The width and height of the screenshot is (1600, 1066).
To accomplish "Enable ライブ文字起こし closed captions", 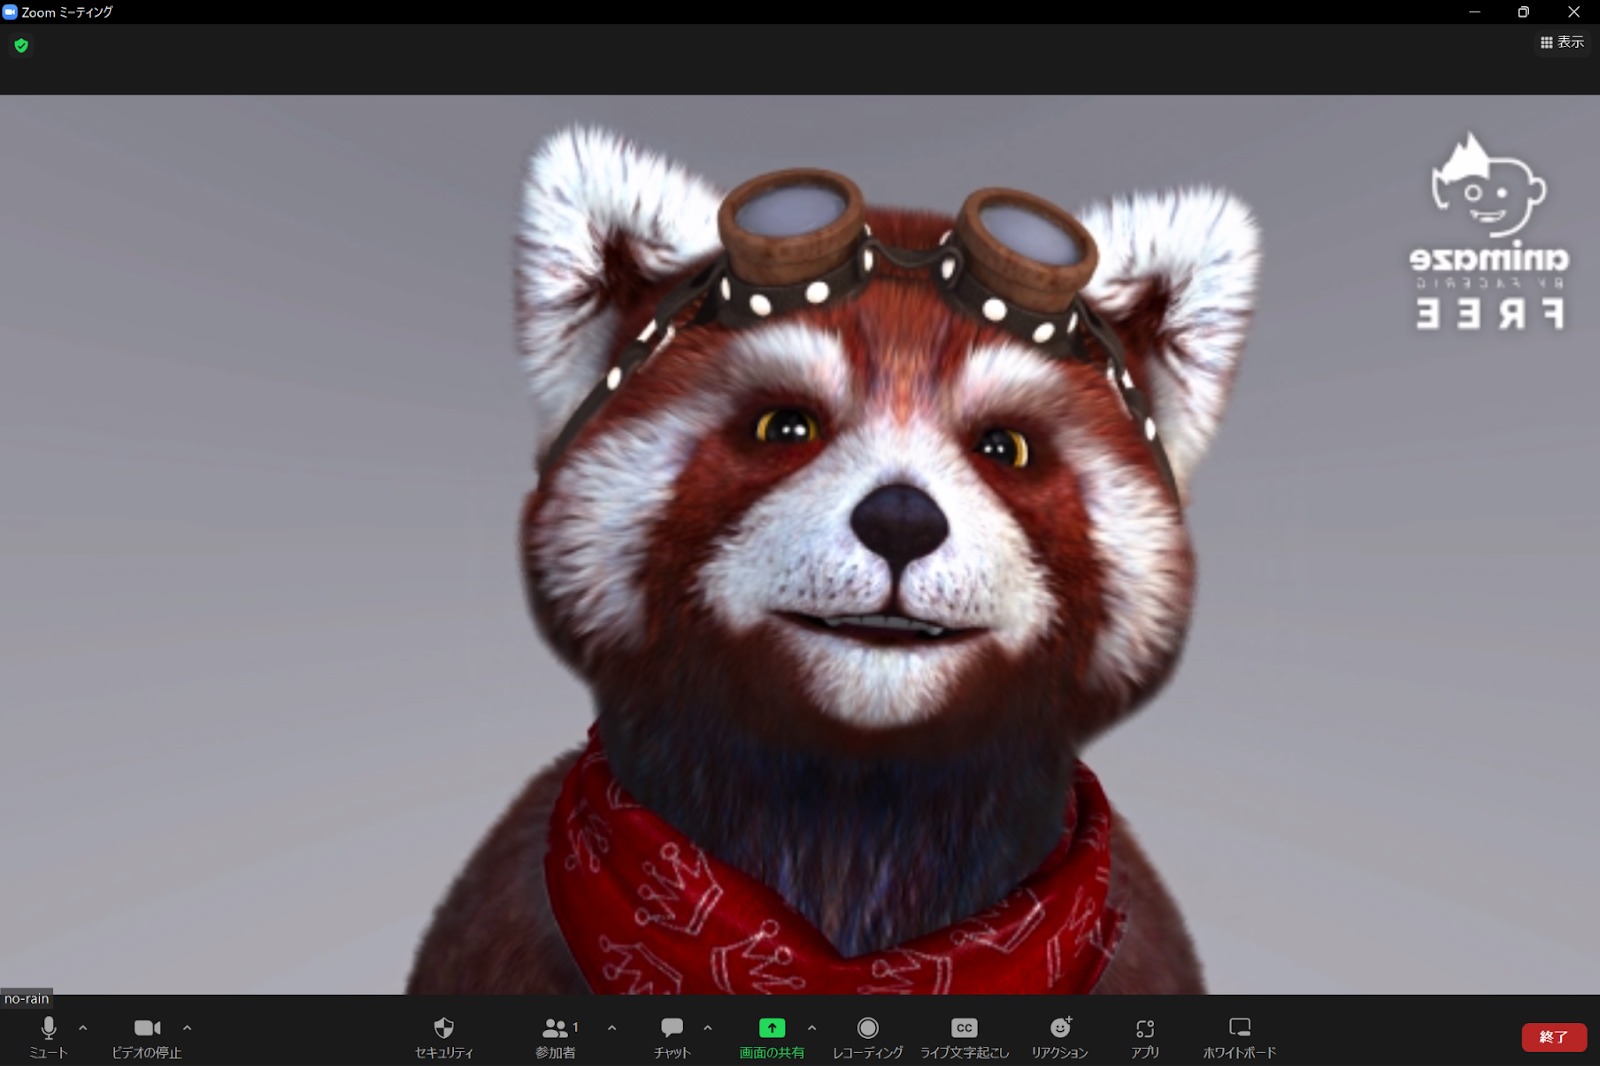I will (x=964, y=1037).
